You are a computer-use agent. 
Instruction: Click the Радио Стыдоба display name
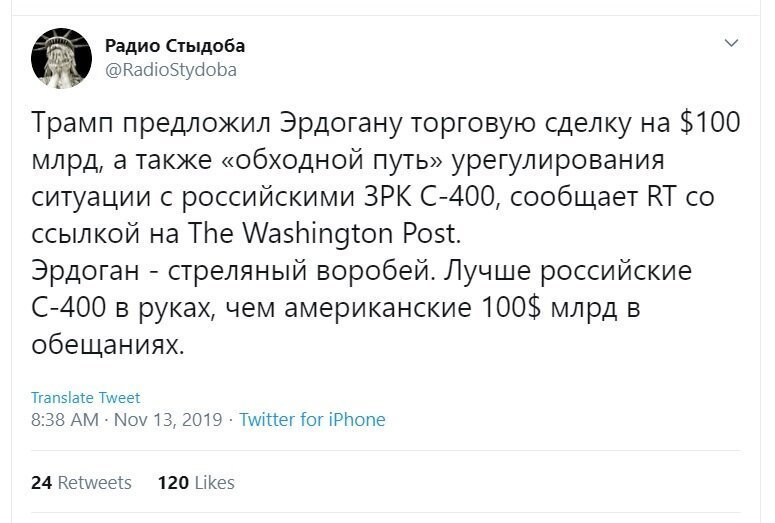174,45
